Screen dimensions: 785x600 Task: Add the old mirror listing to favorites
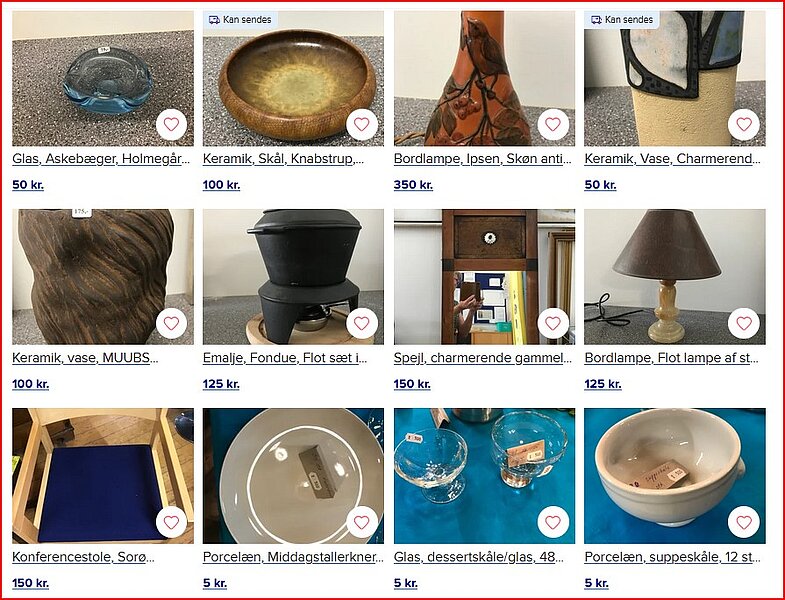coord(553,324)
